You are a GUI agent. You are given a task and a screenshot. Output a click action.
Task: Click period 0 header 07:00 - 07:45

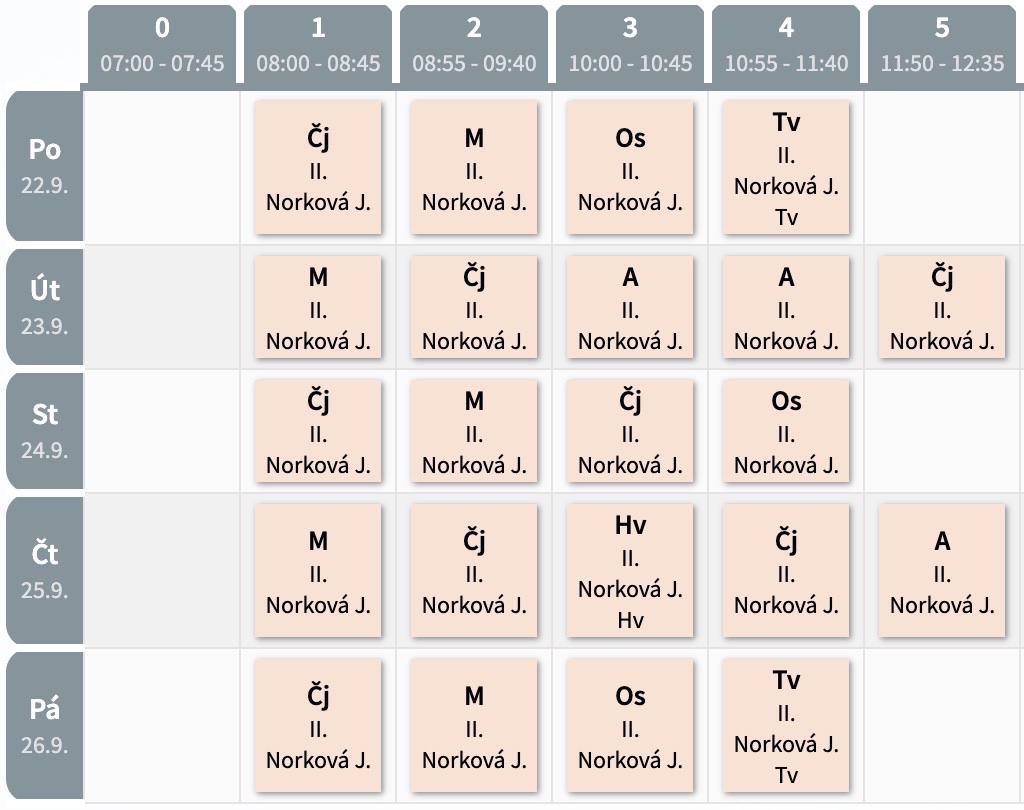162,44
